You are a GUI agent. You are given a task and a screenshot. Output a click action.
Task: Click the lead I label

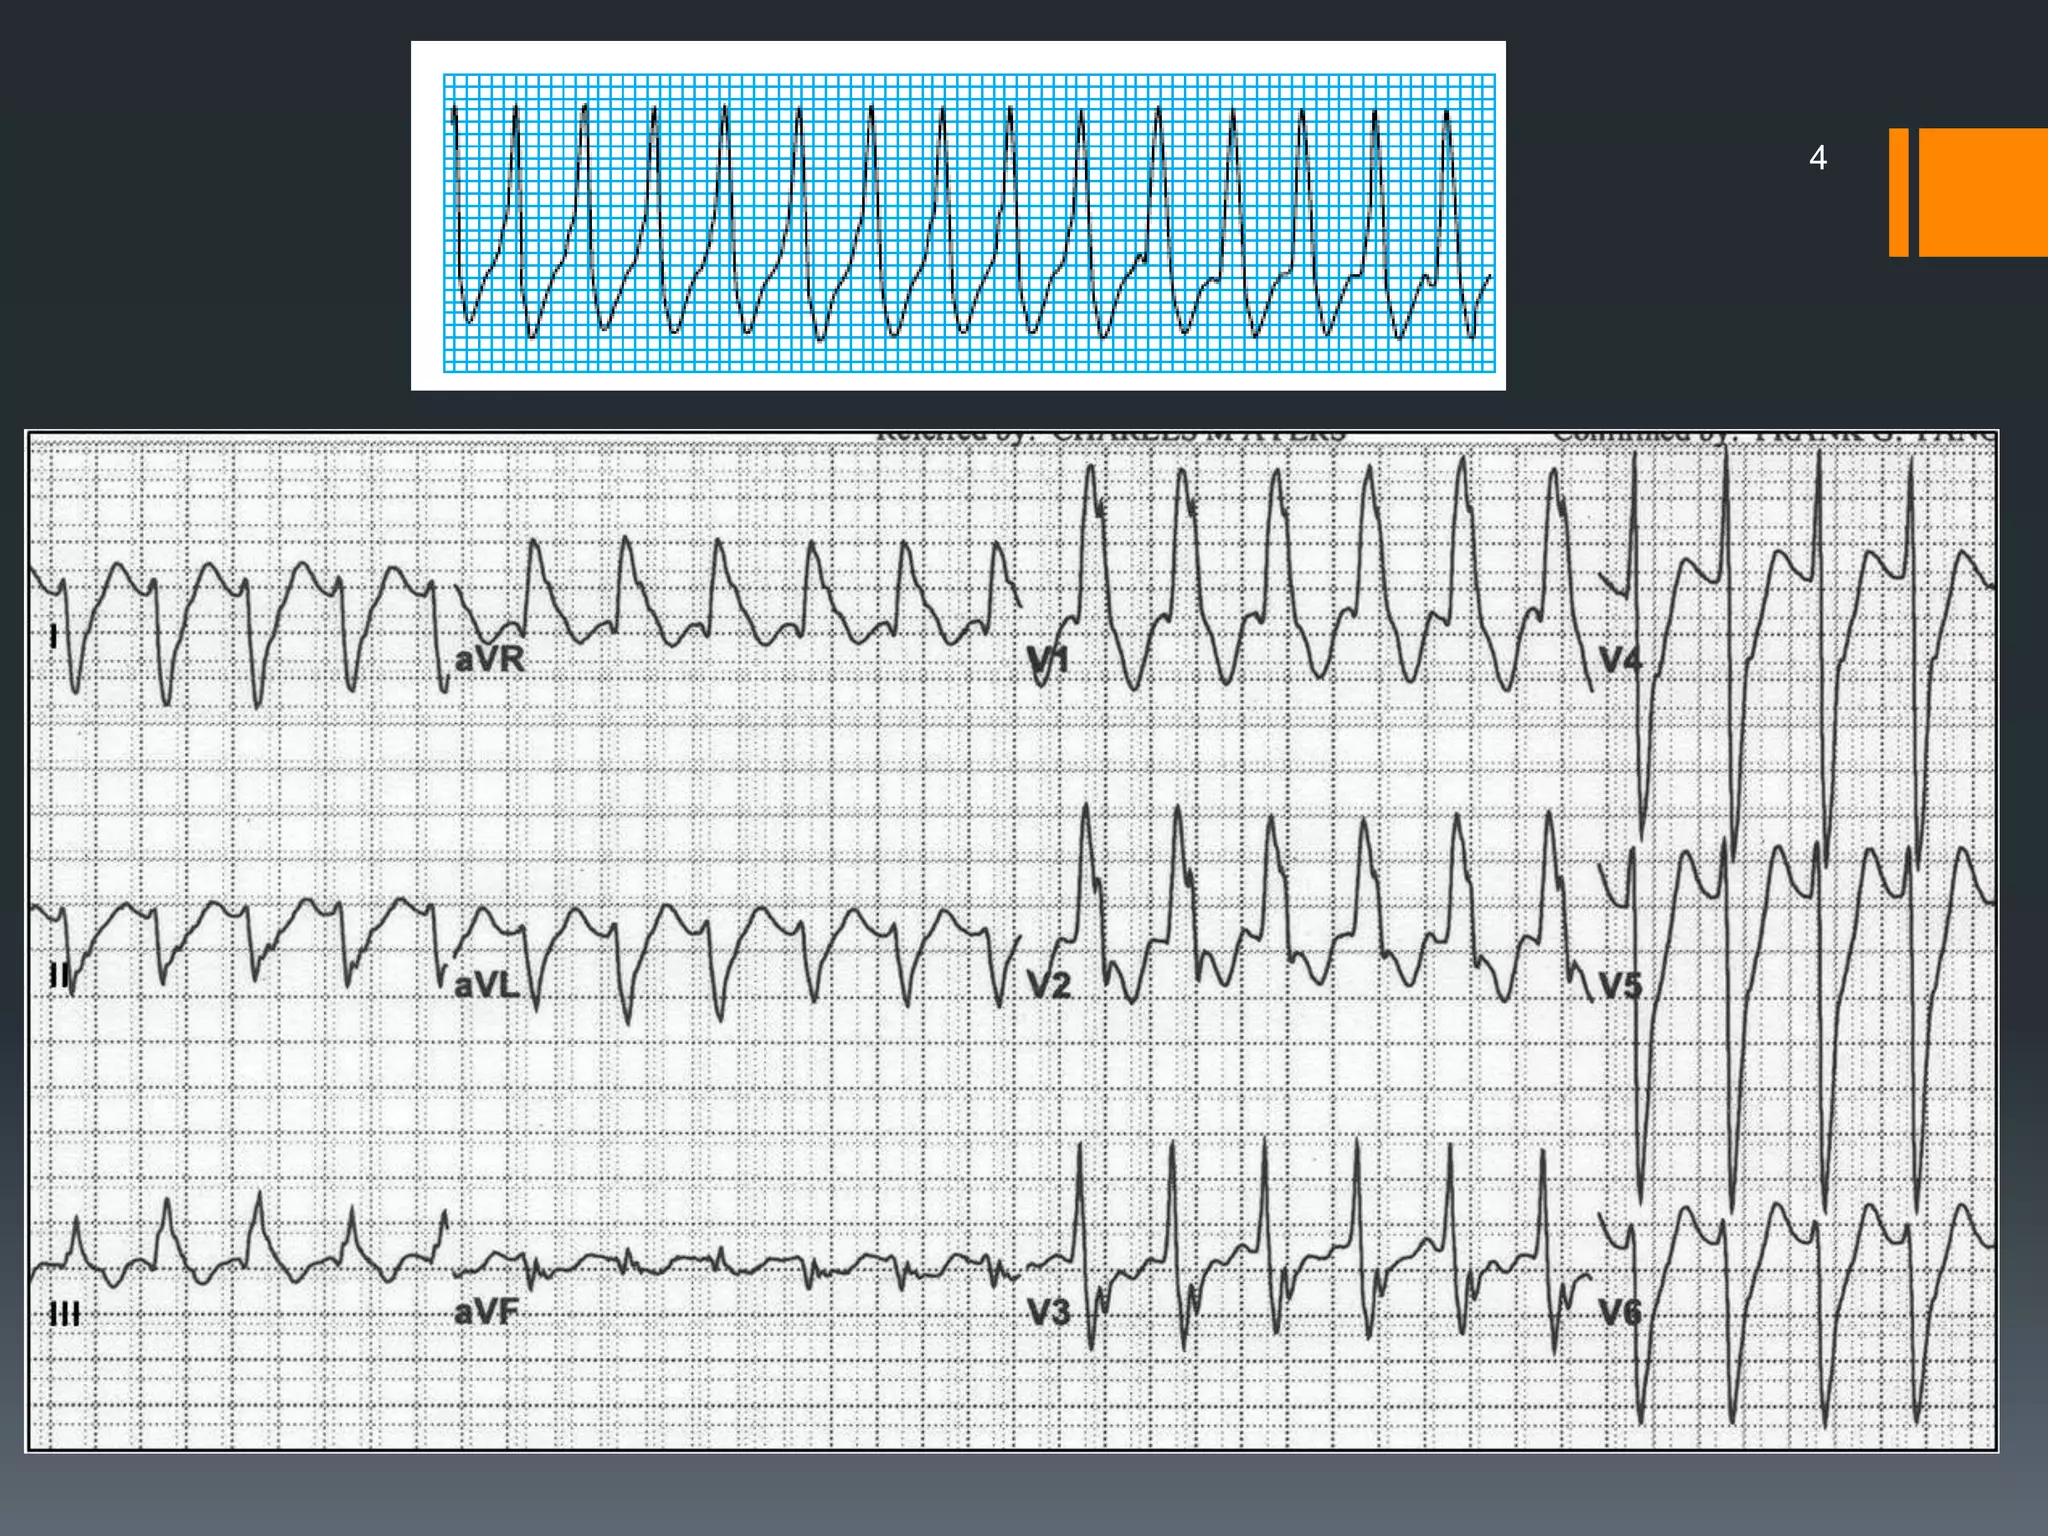[x=54, y=636]
